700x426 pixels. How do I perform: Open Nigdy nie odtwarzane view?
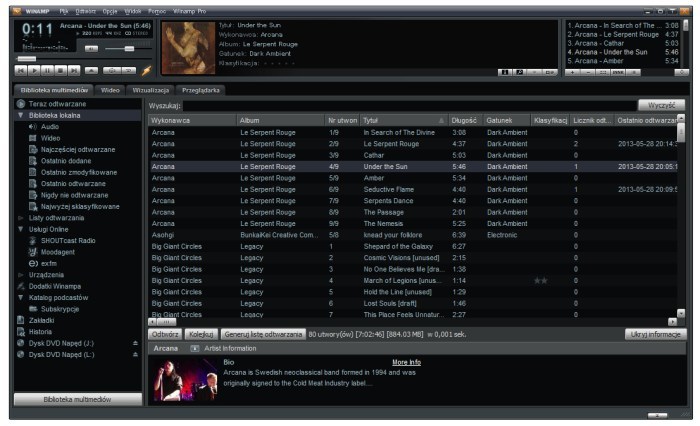(x=74, y=195)
